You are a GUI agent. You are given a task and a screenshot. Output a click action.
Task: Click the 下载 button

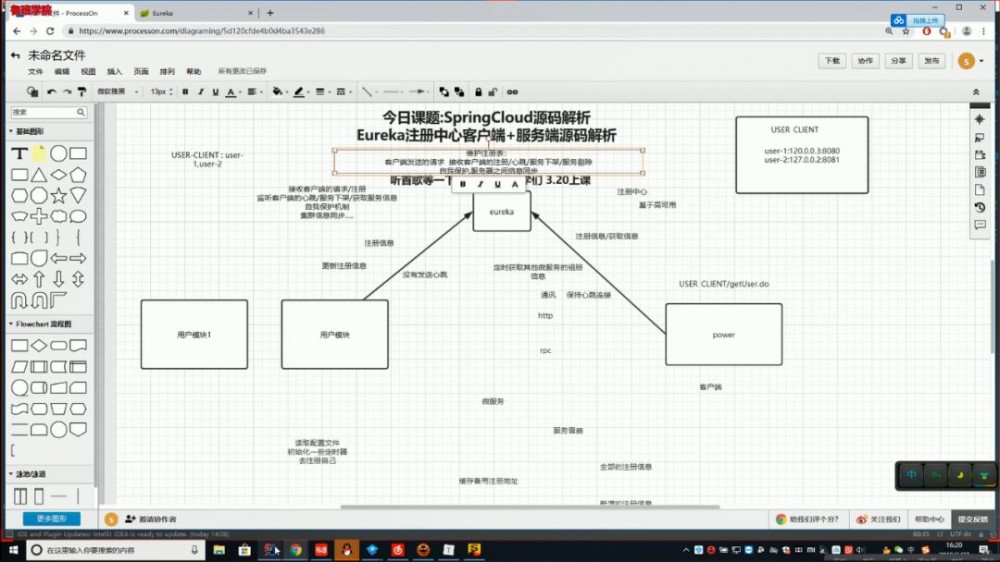(x=832, y=61)
